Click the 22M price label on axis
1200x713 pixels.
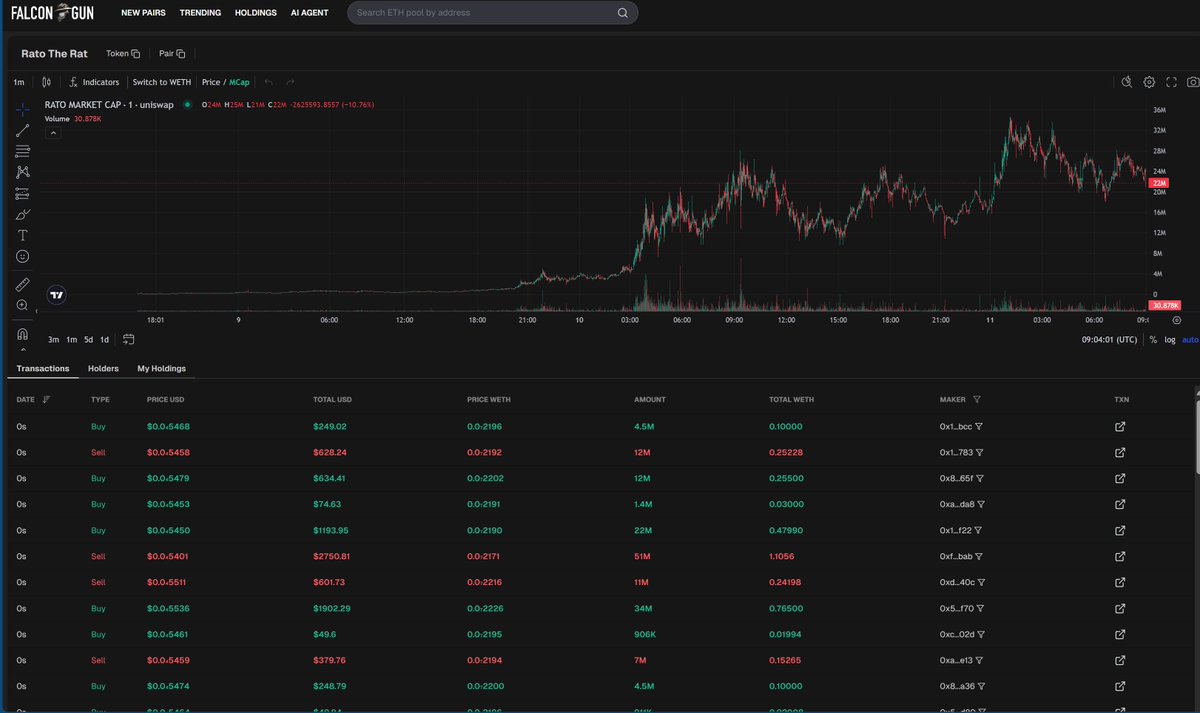pyautogui.click(x=1160, y=183)
